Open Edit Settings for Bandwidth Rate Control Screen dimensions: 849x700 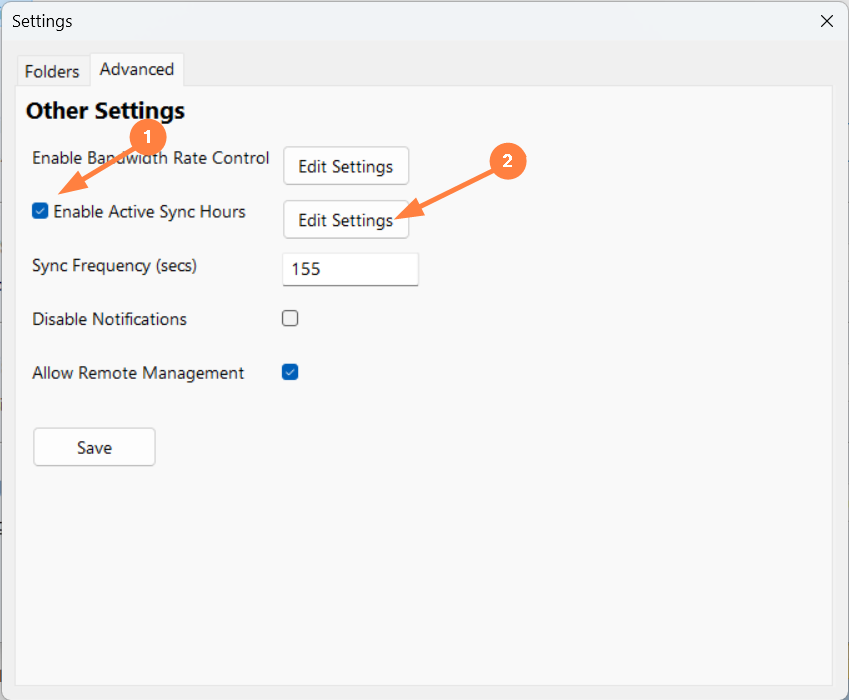(x=346, y=167)
